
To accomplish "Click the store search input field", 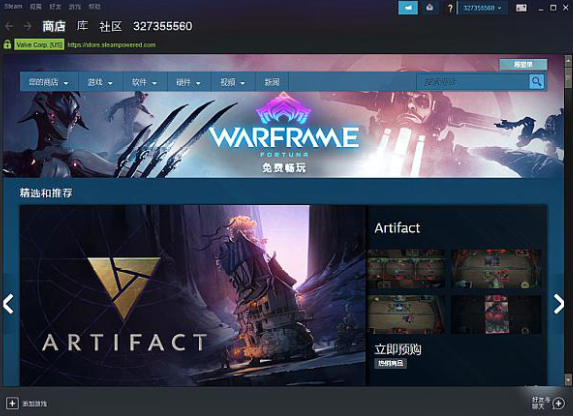I will pos(473,82).
